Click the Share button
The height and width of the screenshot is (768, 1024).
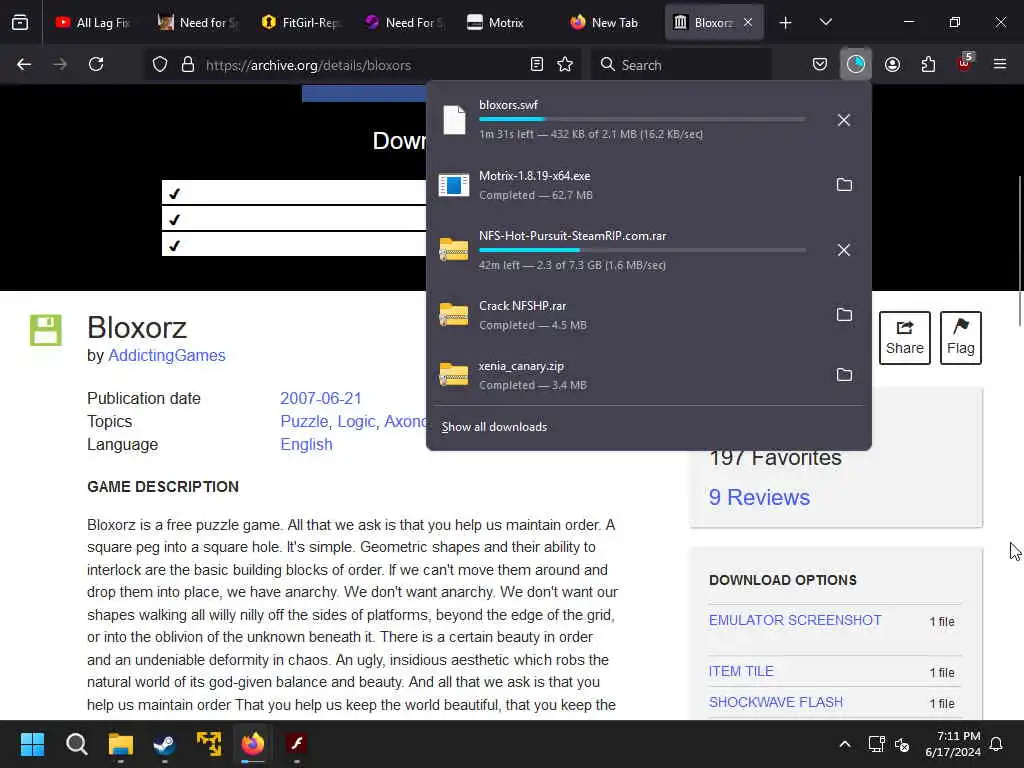tap(904, 338)
